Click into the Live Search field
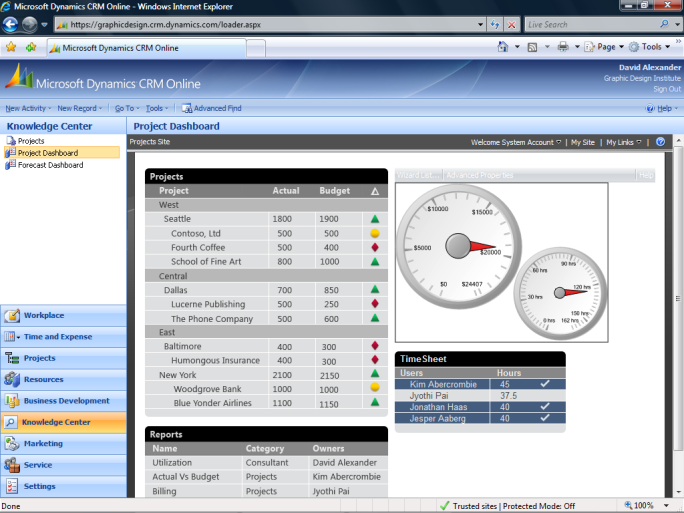The width and height of the screenshot is (684, 513). pos(591,24)
